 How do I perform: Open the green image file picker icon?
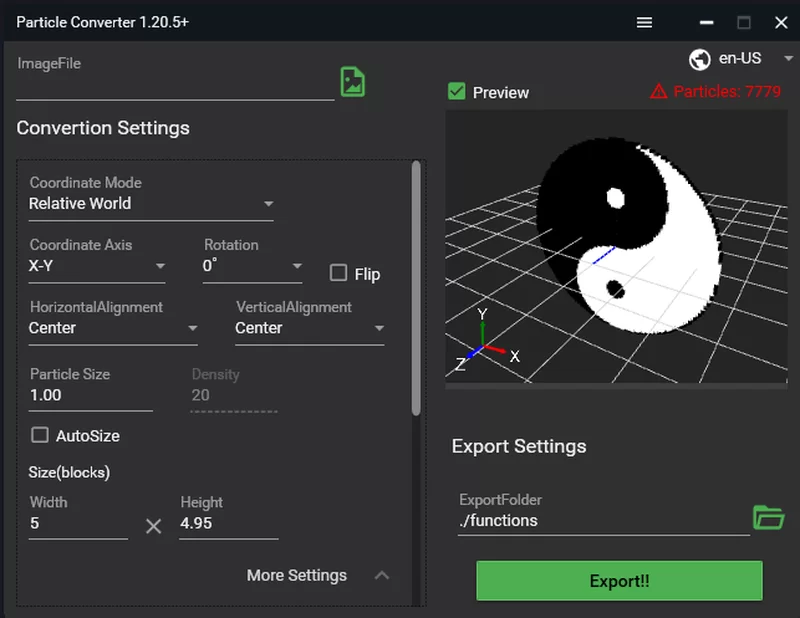click(352, 81)
